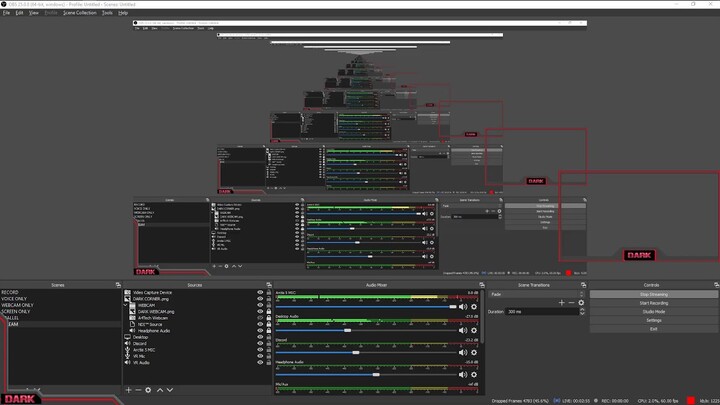The image size is (720, 405).
Task: Mute the Discord audio channel
Action: coord(463,352)
